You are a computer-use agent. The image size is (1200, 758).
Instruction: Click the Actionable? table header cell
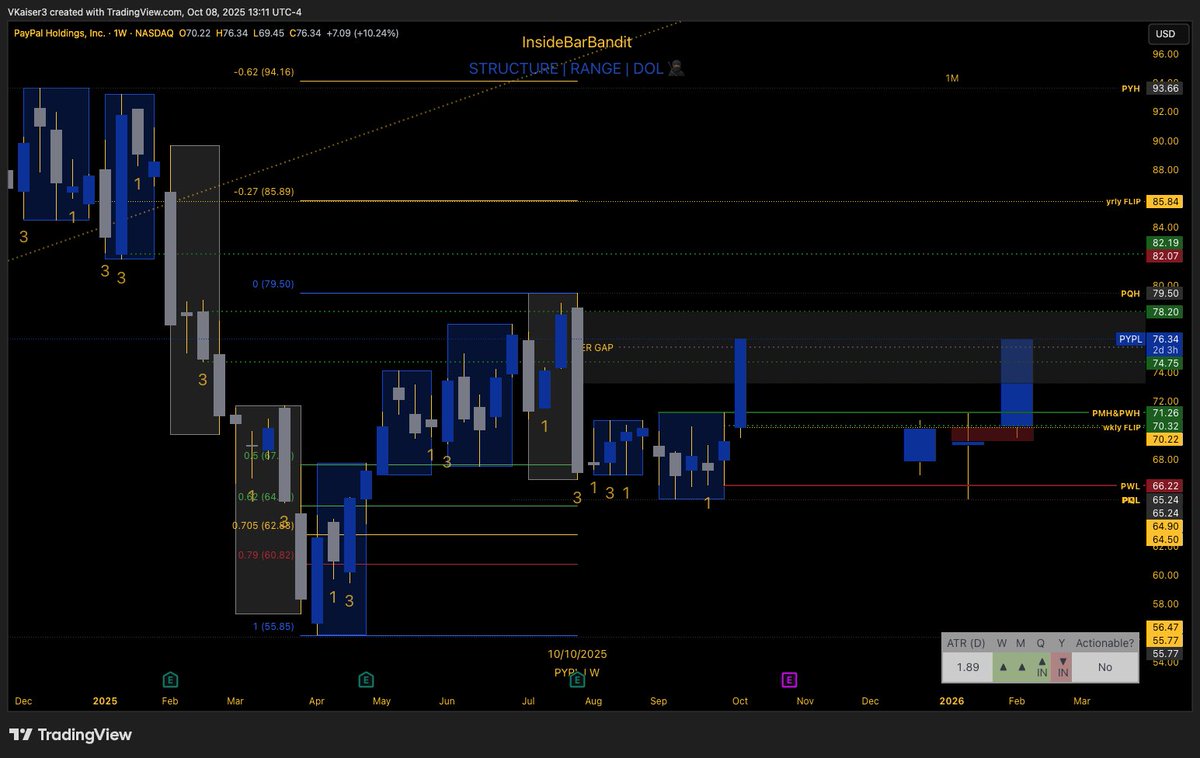[x=1105, y=643]
